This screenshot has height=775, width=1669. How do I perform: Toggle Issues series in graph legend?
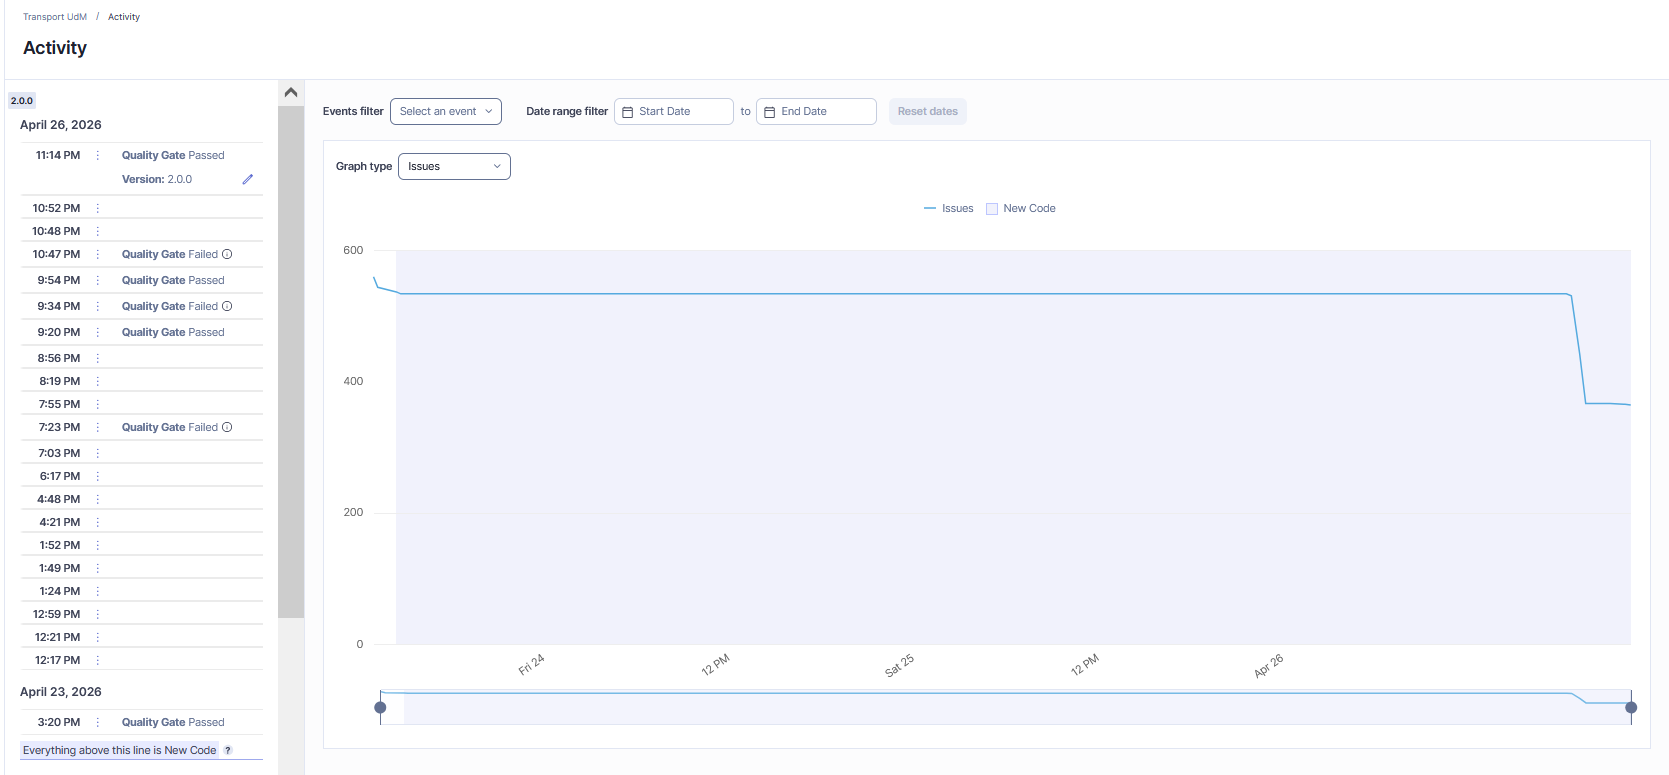point(948,208)
